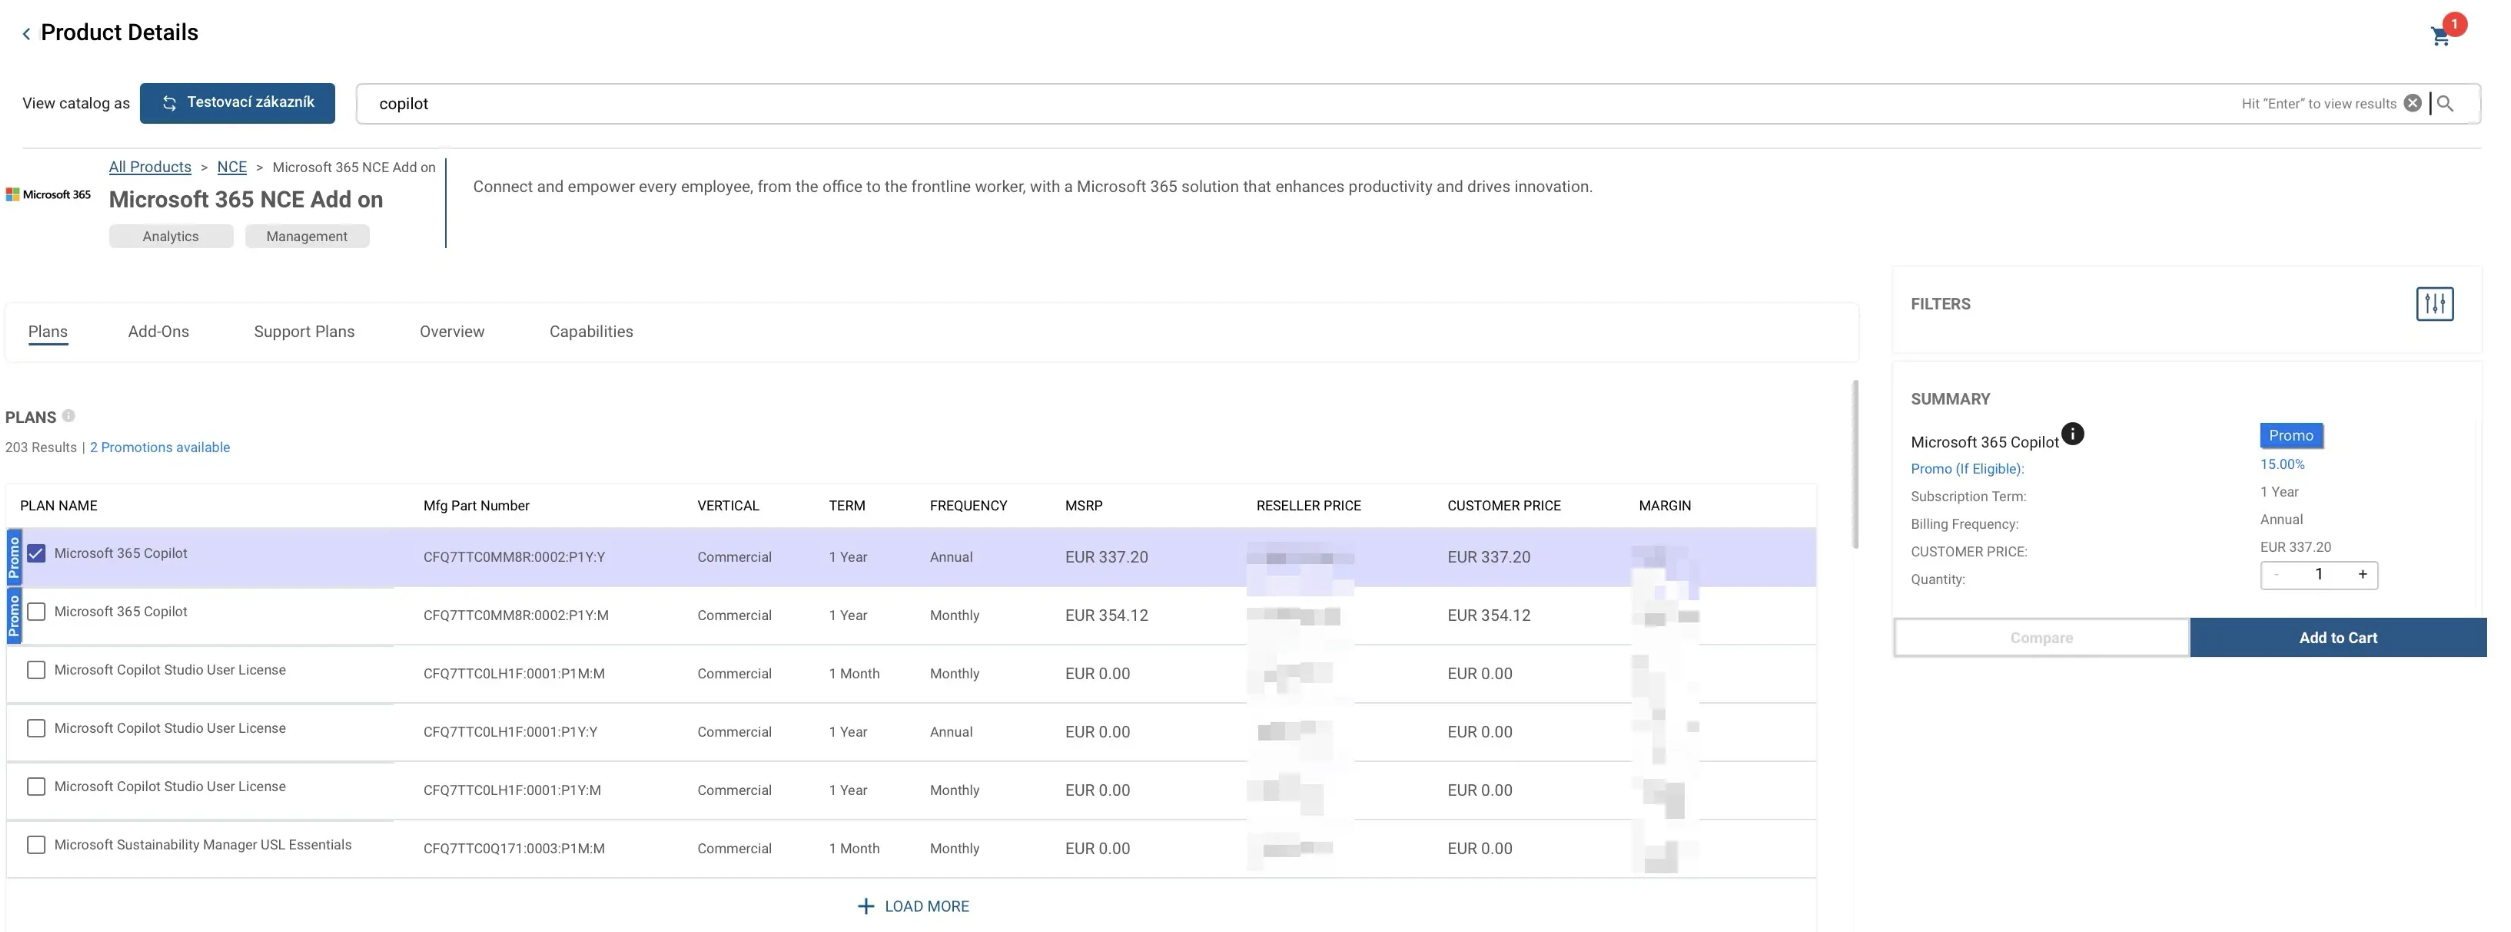This screenshot has height=932, width=2511.
Task: Decrease quantity with the minus stepper
Action: pos(2276,574)
